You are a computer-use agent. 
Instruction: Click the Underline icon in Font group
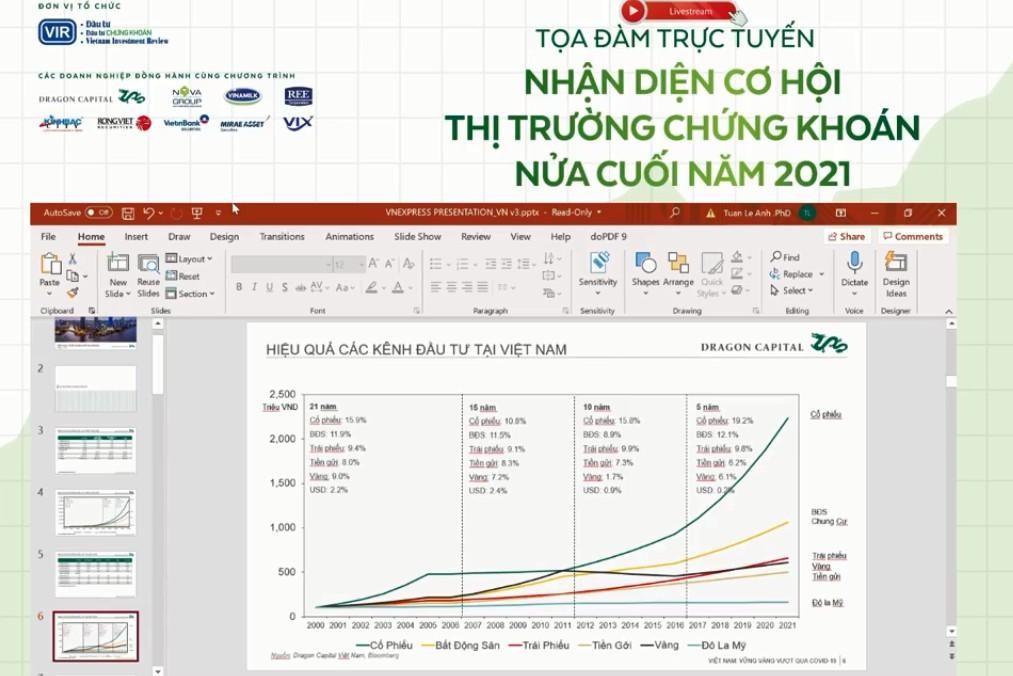[269, 286]
